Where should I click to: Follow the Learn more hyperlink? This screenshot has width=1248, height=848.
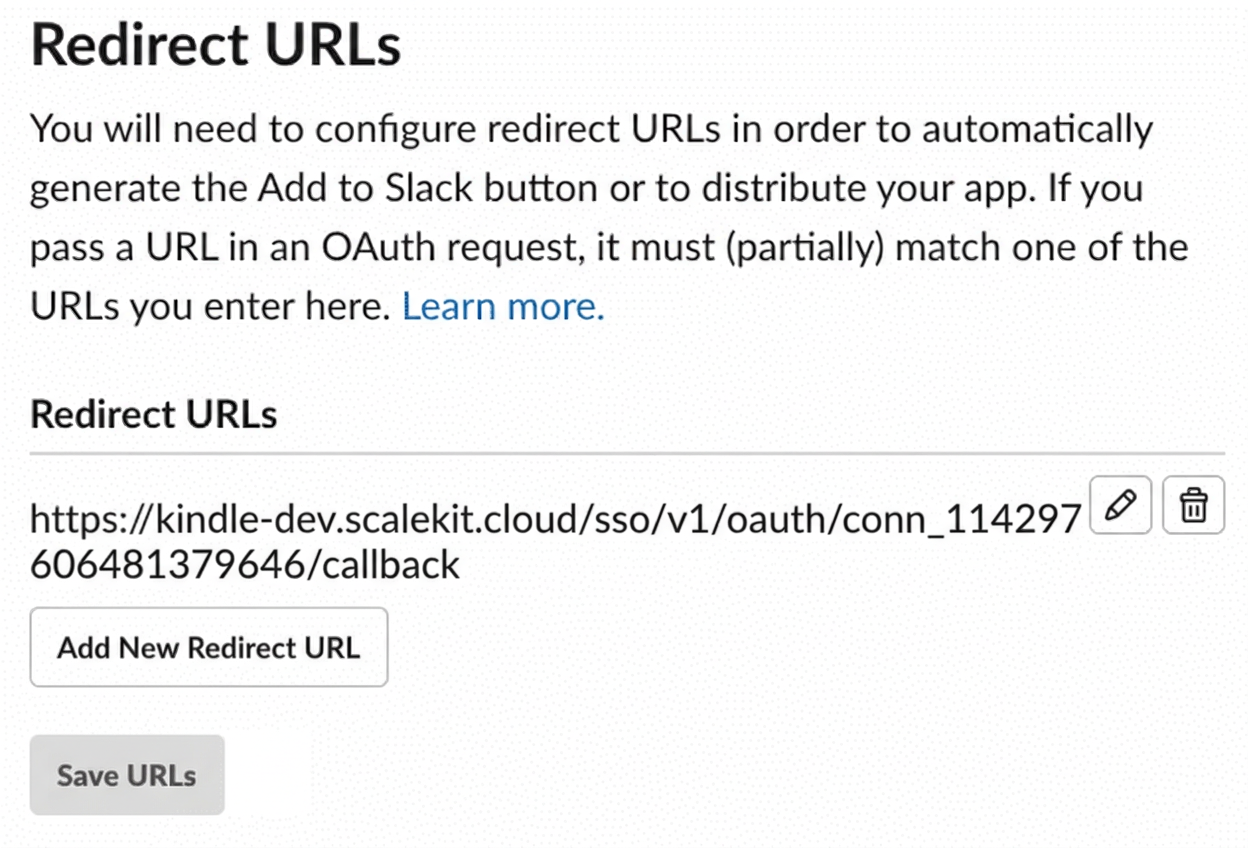[501, 306]
